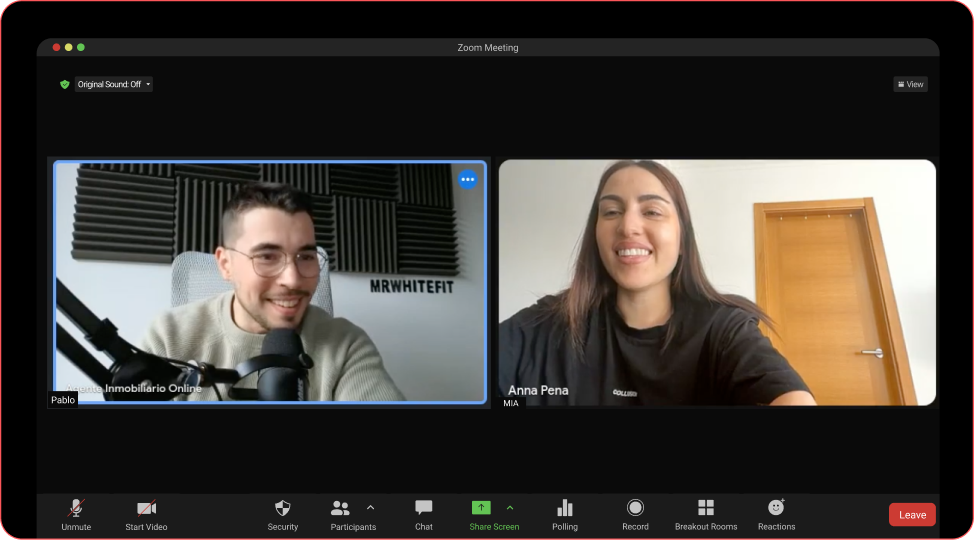
Task: Select Anna Pena's video tile
Action: coord(717,282)
